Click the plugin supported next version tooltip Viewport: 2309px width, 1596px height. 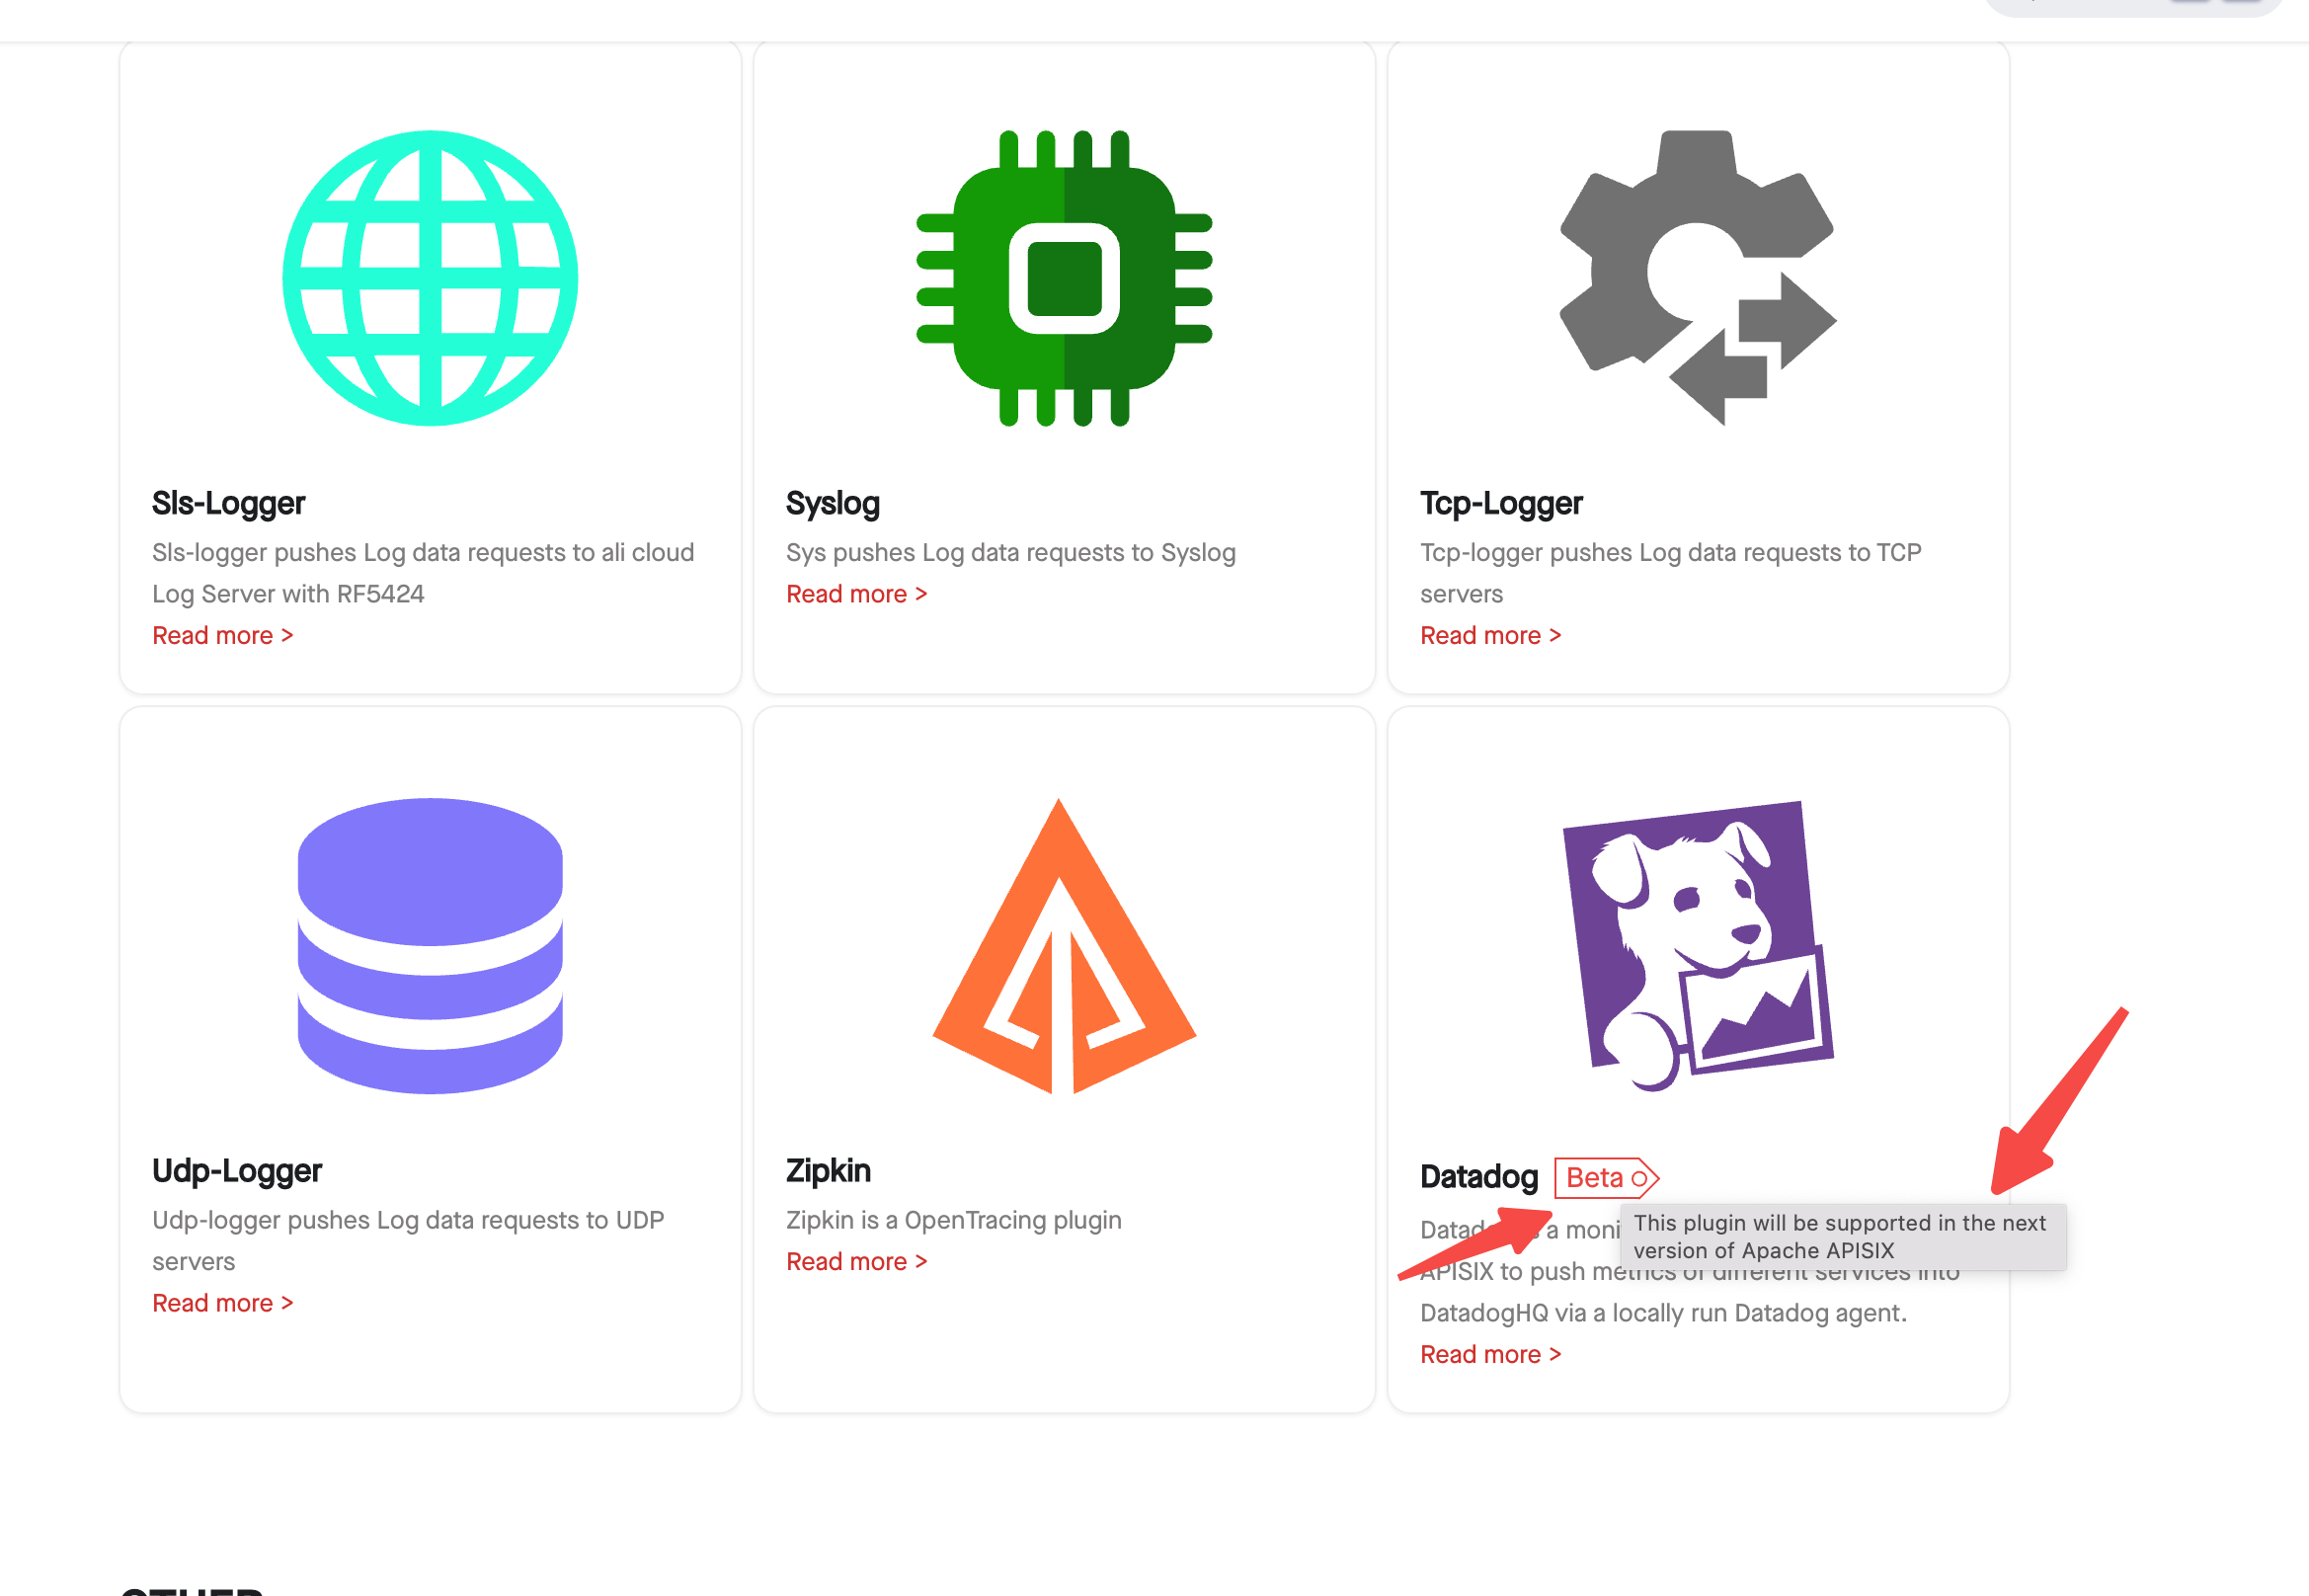(1842, 1237)
